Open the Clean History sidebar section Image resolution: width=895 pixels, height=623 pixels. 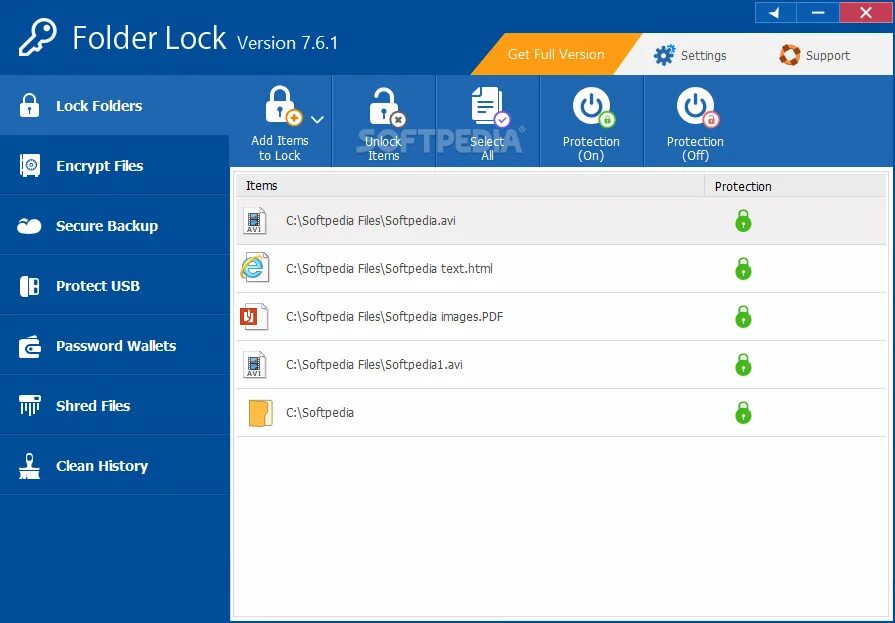tap(114, 465)
